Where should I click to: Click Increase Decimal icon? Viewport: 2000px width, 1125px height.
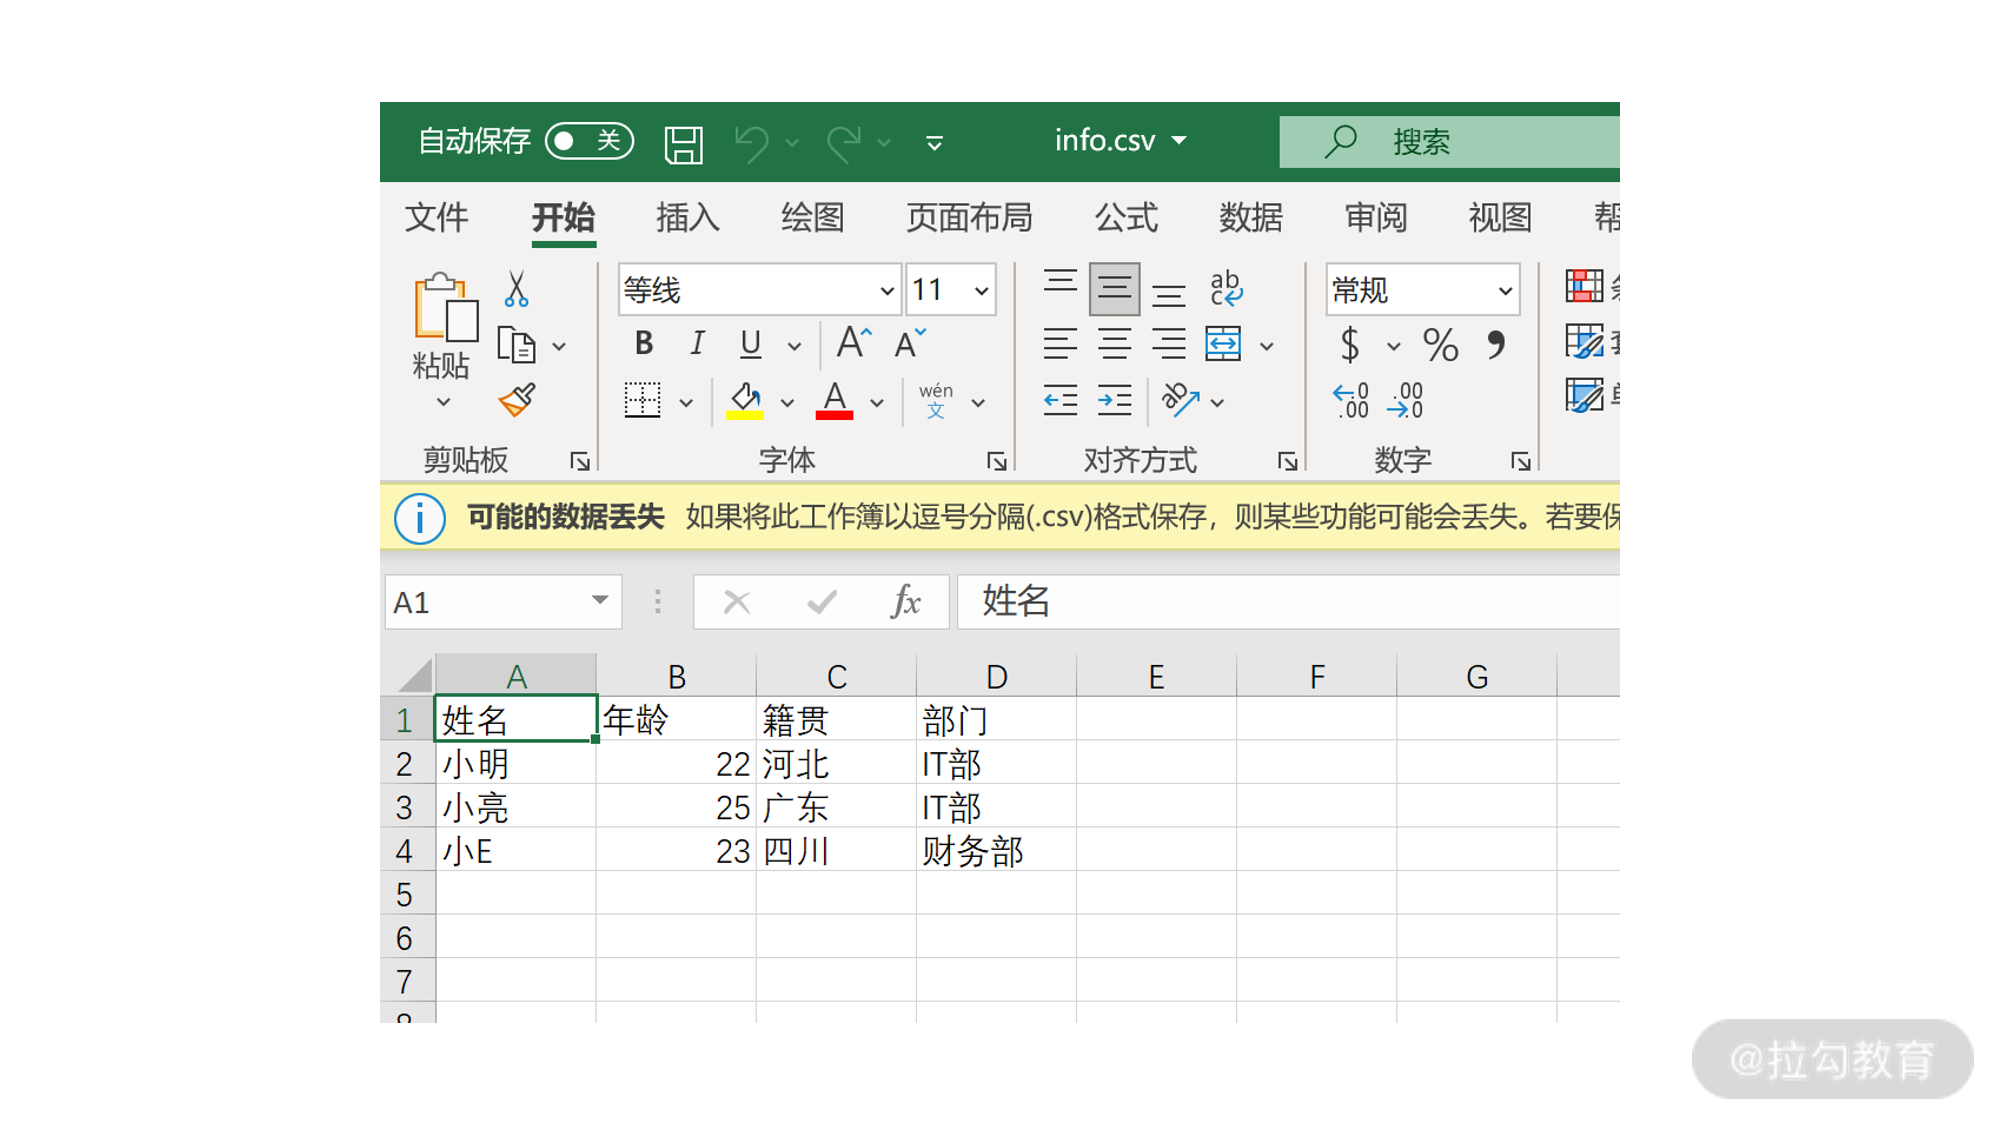coord(1351,400)
